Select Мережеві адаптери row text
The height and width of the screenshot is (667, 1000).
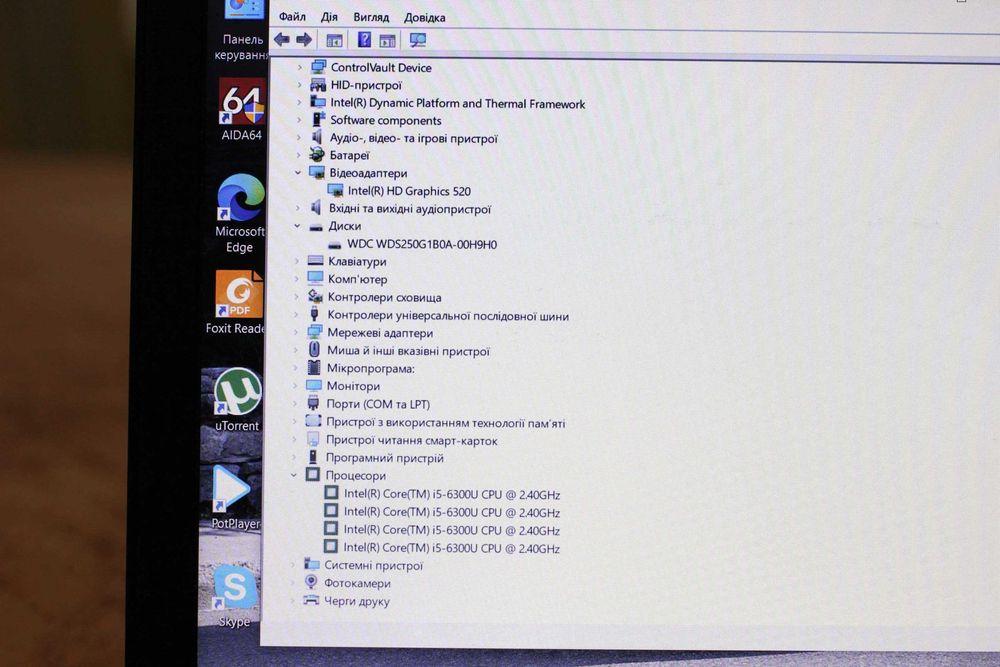(x=380, y=332)
